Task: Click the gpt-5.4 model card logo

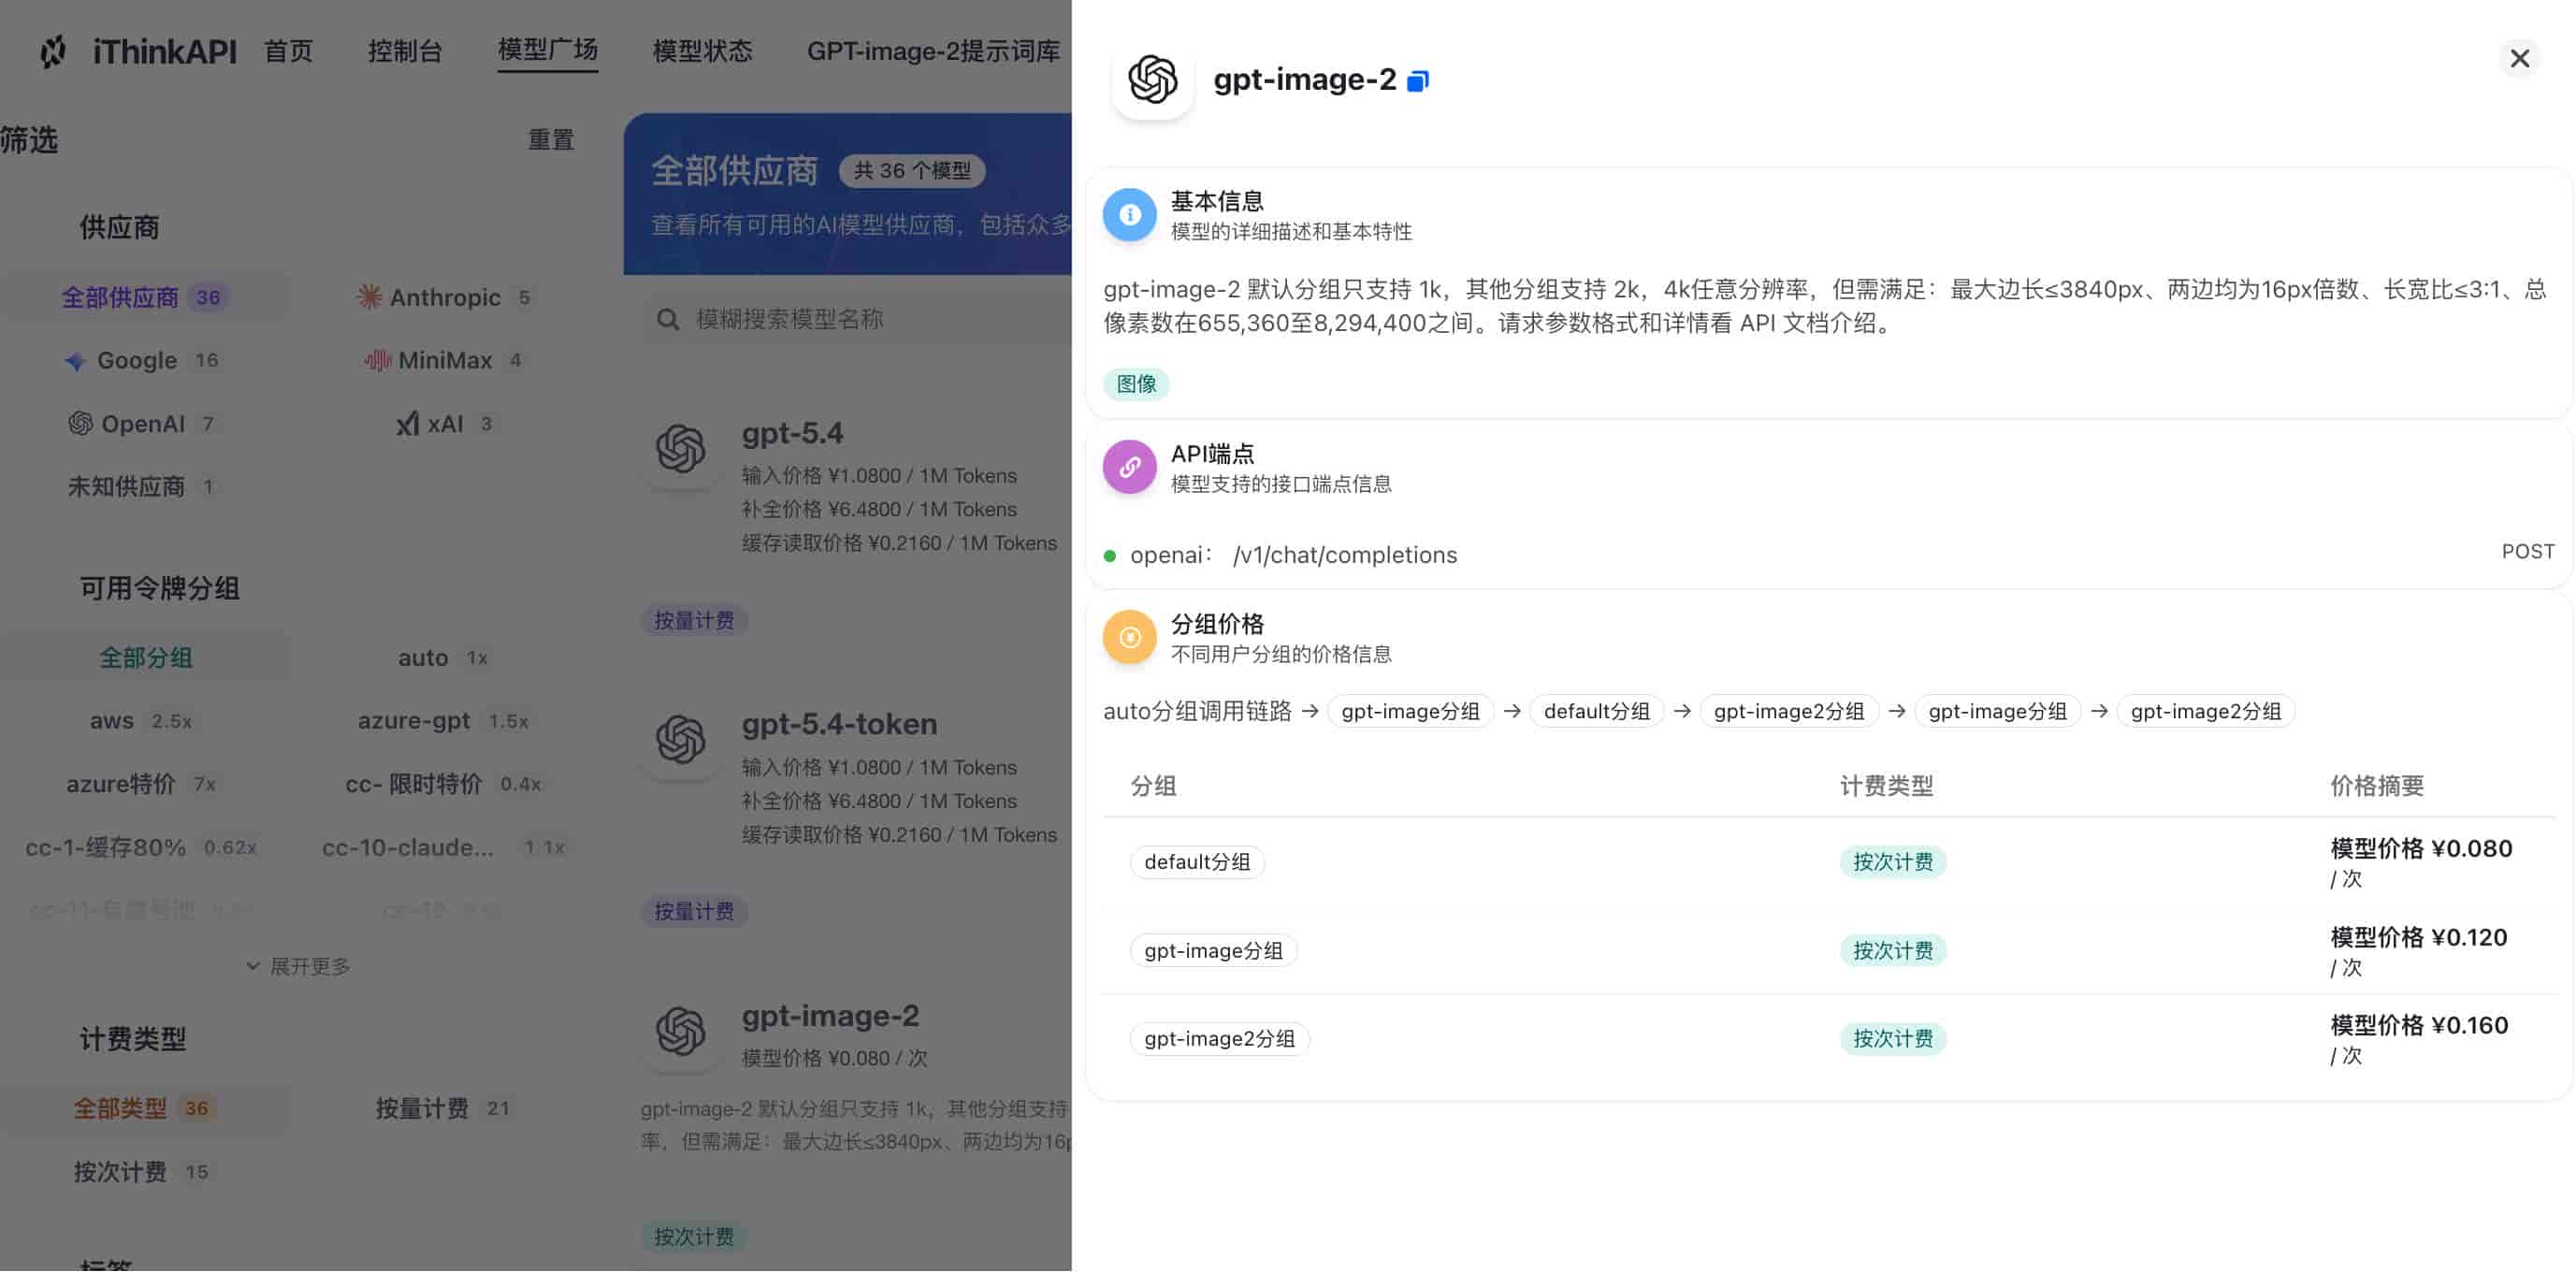Action: [x=681, y=448]
